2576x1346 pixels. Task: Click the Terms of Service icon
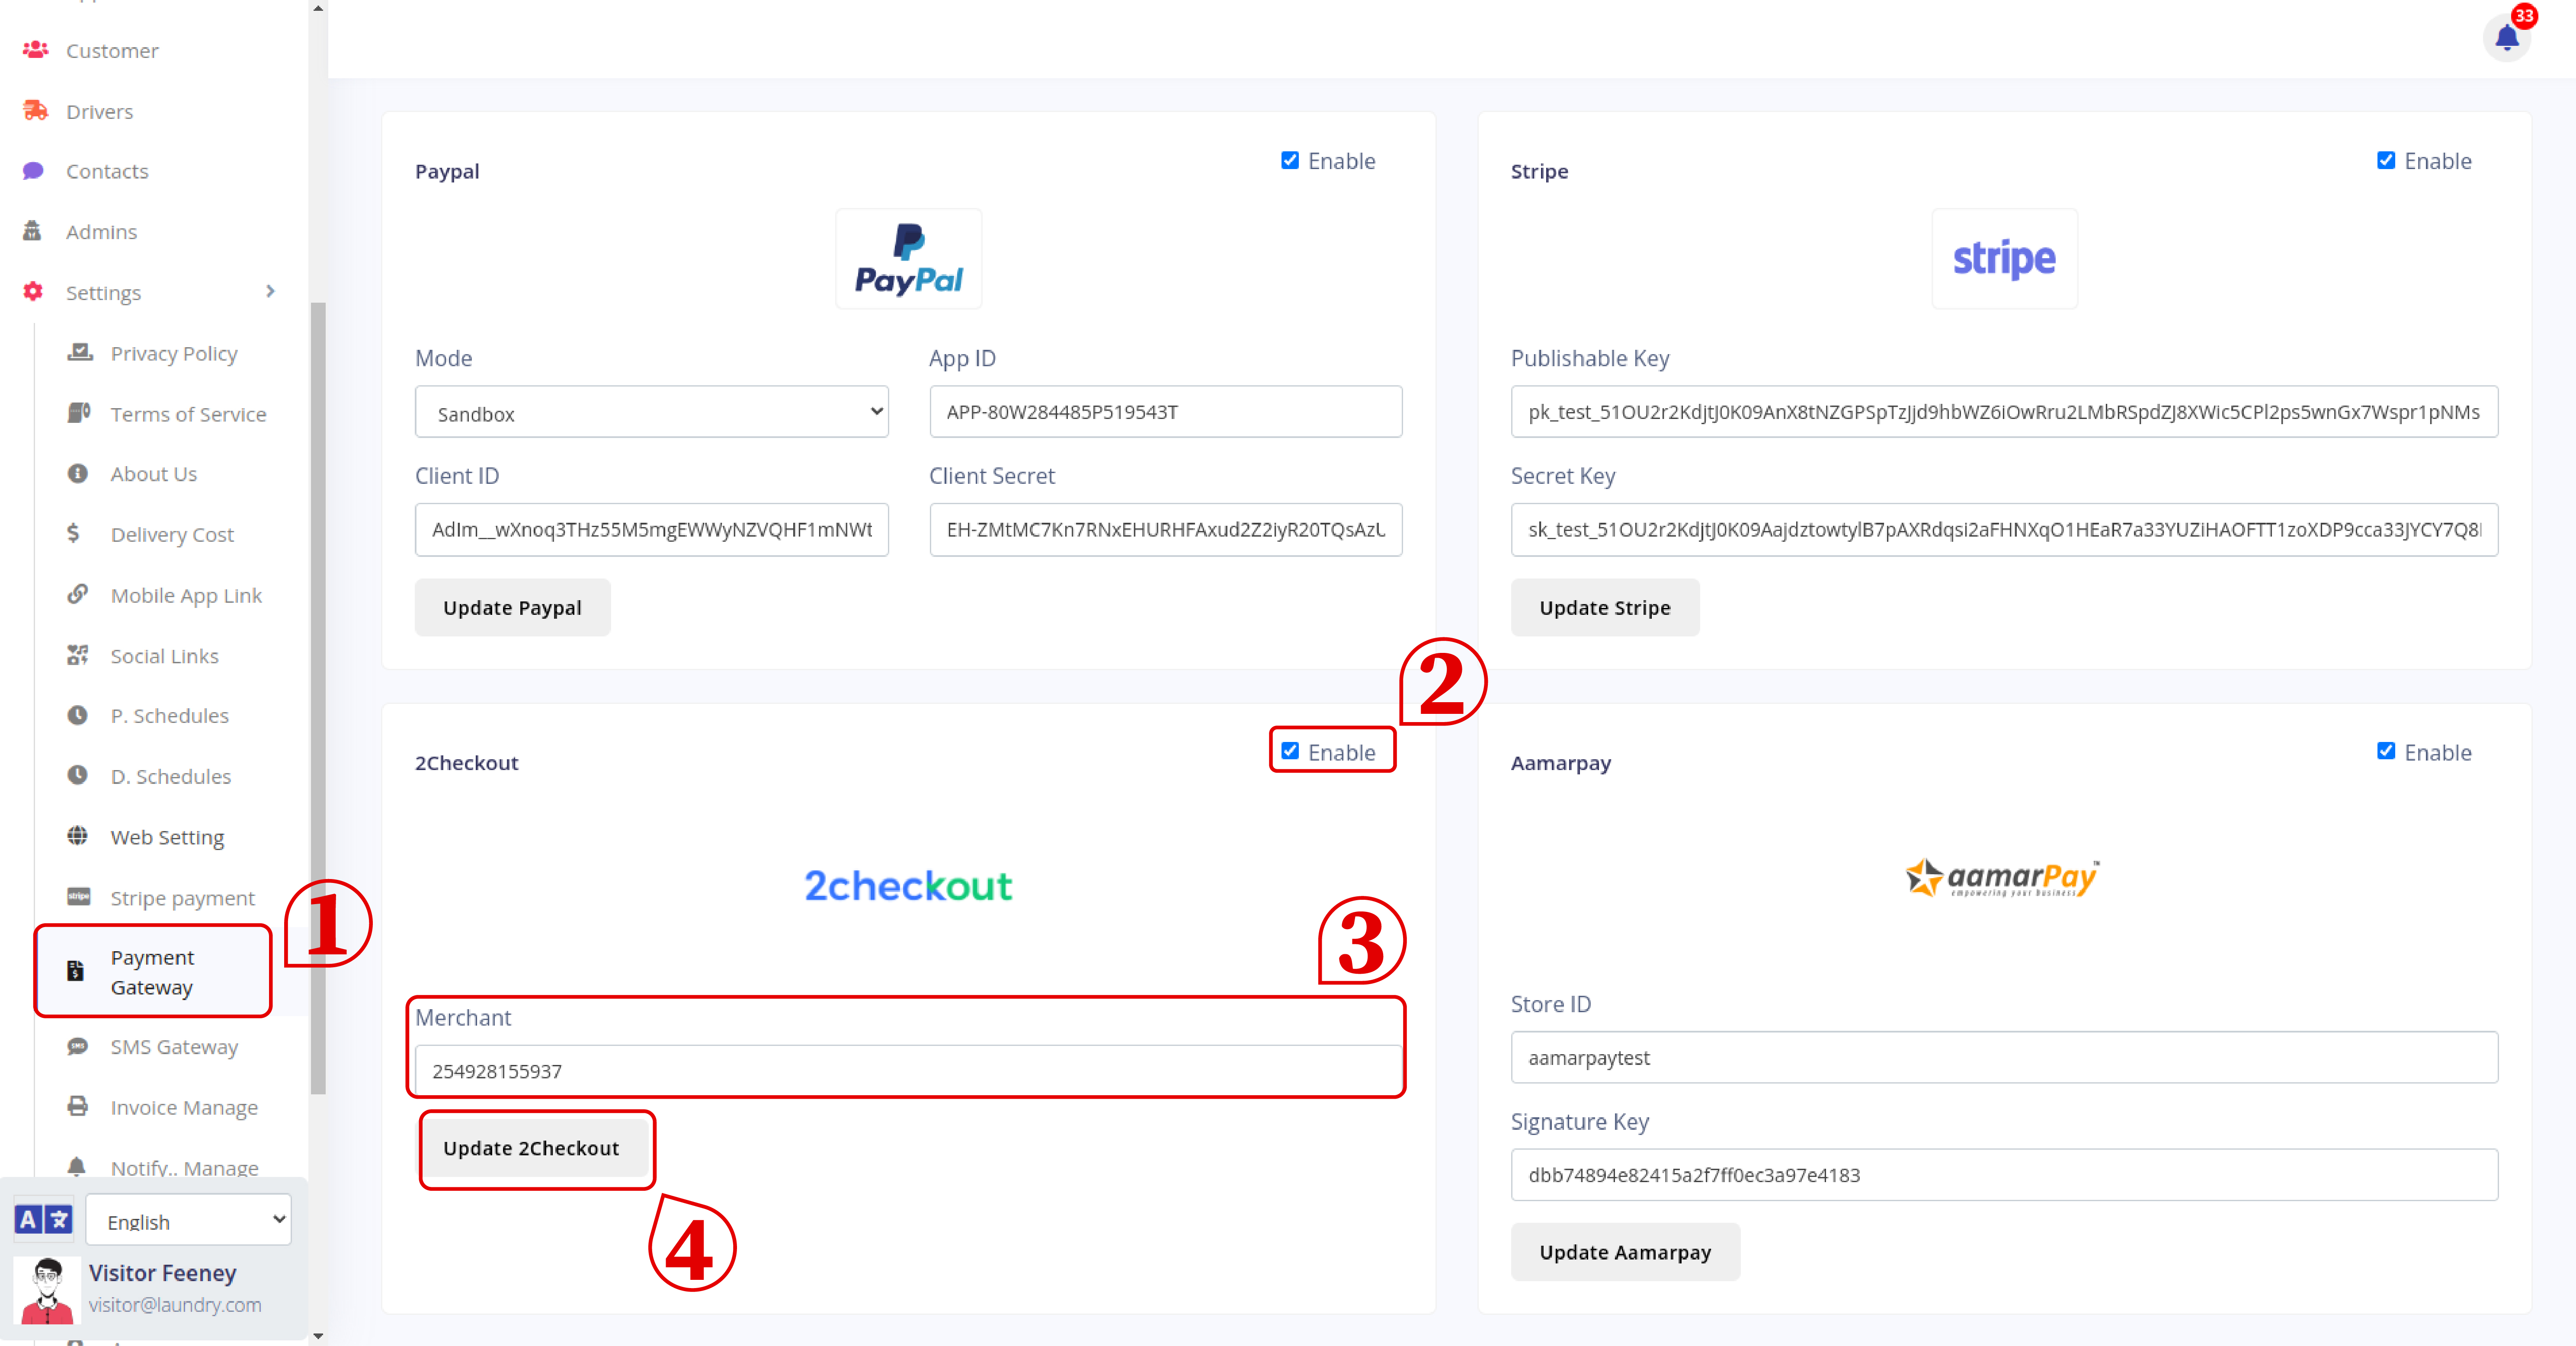tap(79, 412)
